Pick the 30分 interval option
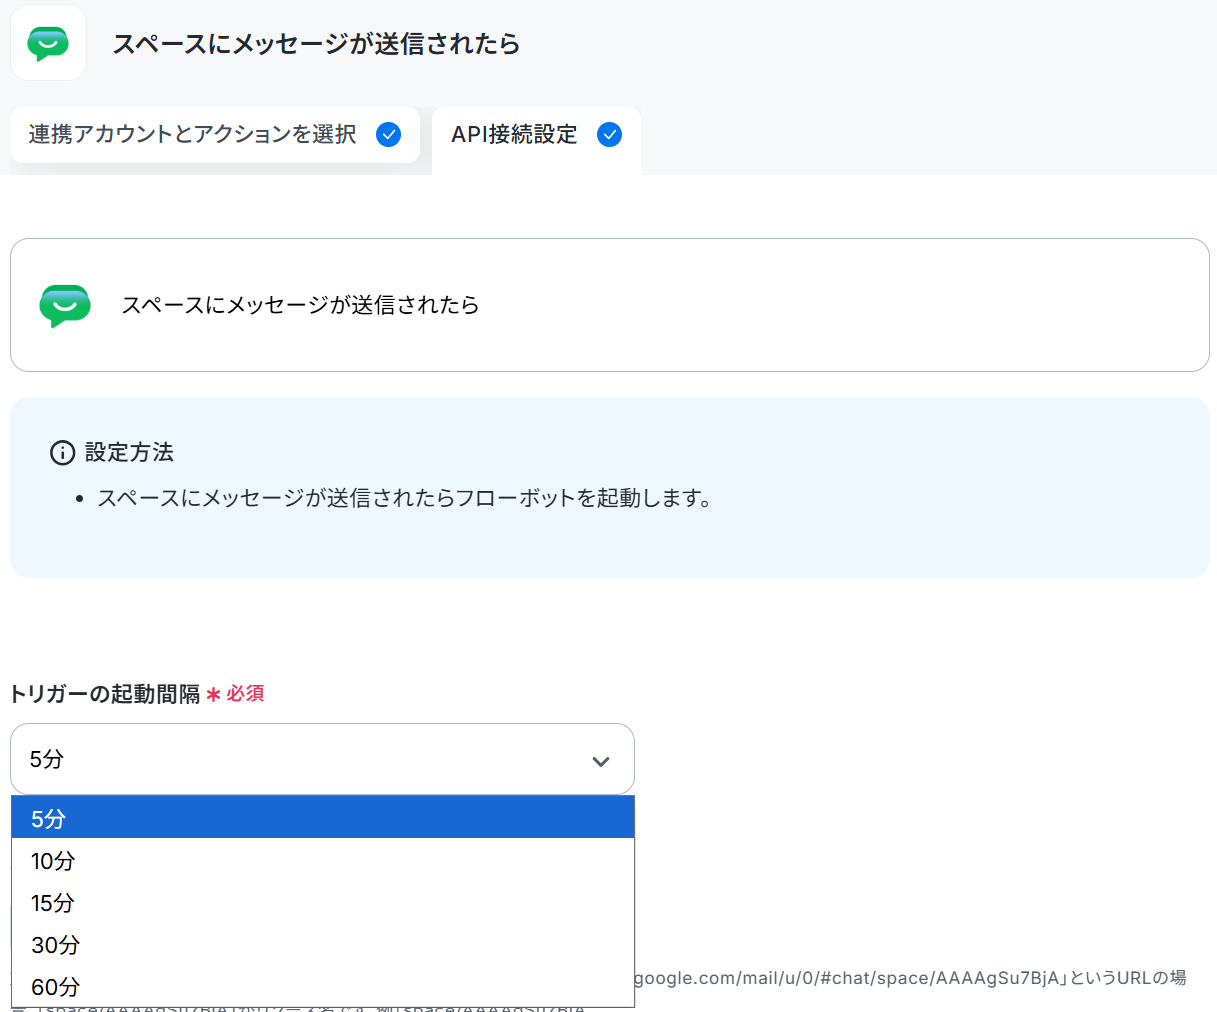Image resolution: width=1217 pixels, height=1012 pixels. 323,944
